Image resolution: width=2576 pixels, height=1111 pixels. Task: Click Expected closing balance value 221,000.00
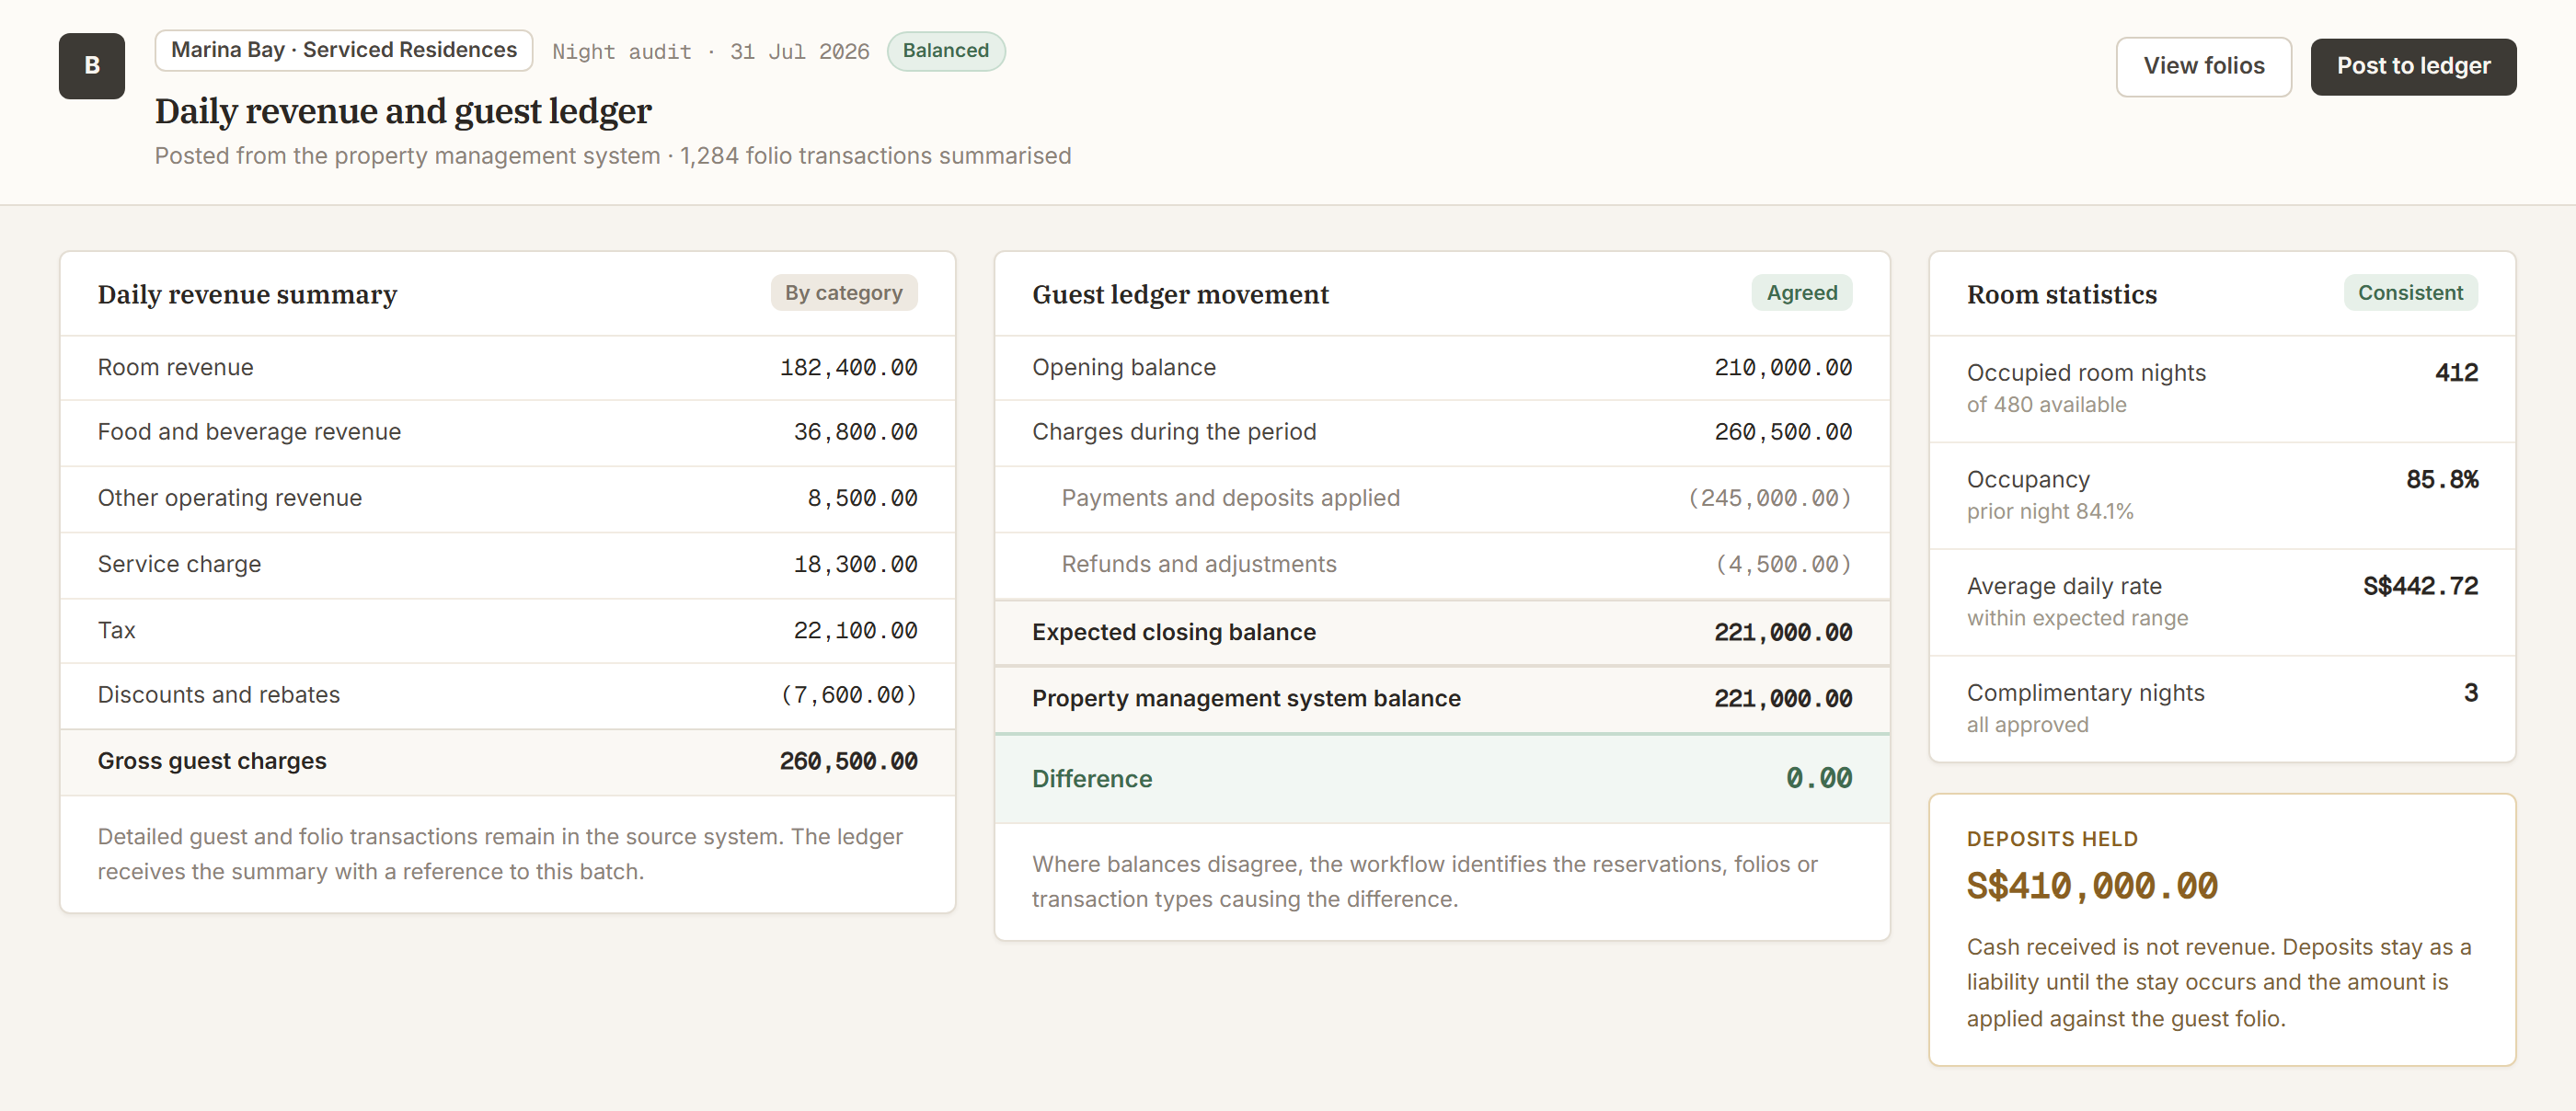tap(1783, 632)
